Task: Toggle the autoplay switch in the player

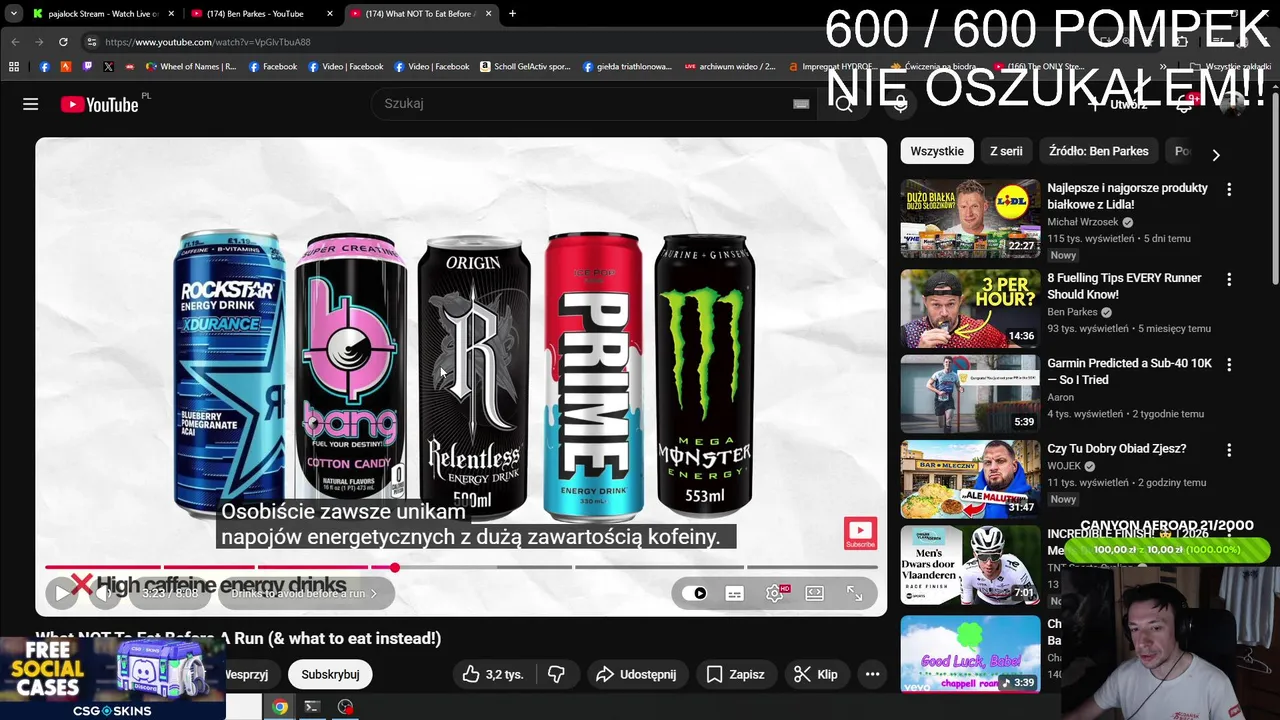Action: tap(695, 593)
